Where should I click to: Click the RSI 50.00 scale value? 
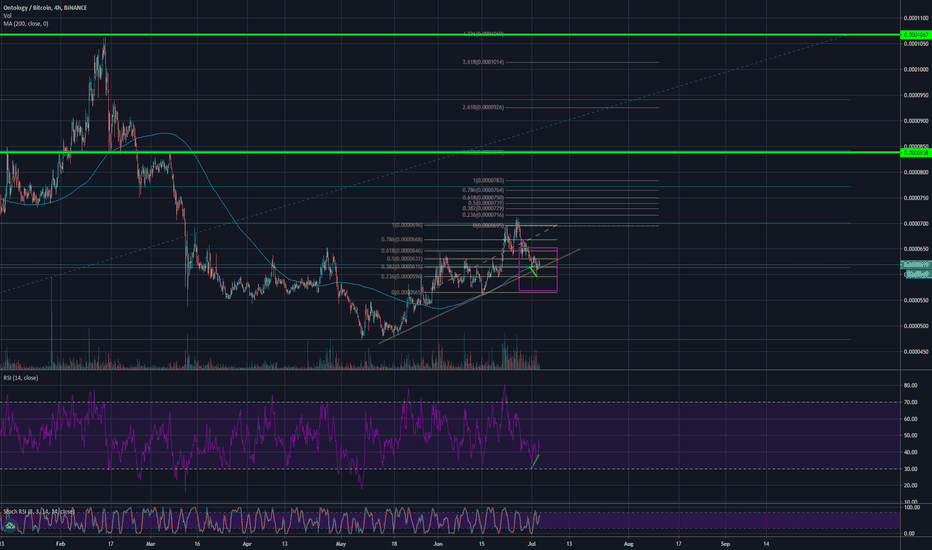pos(911,436)
